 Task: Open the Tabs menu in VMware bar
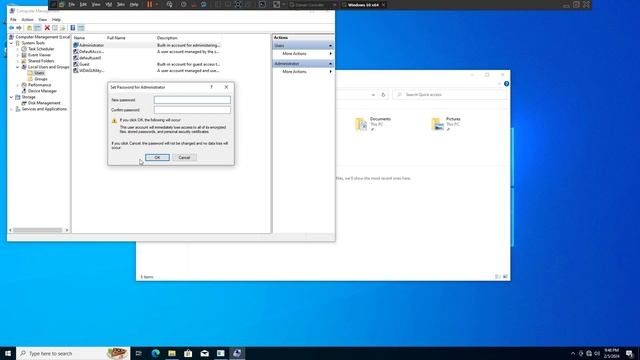pos(121,4)
